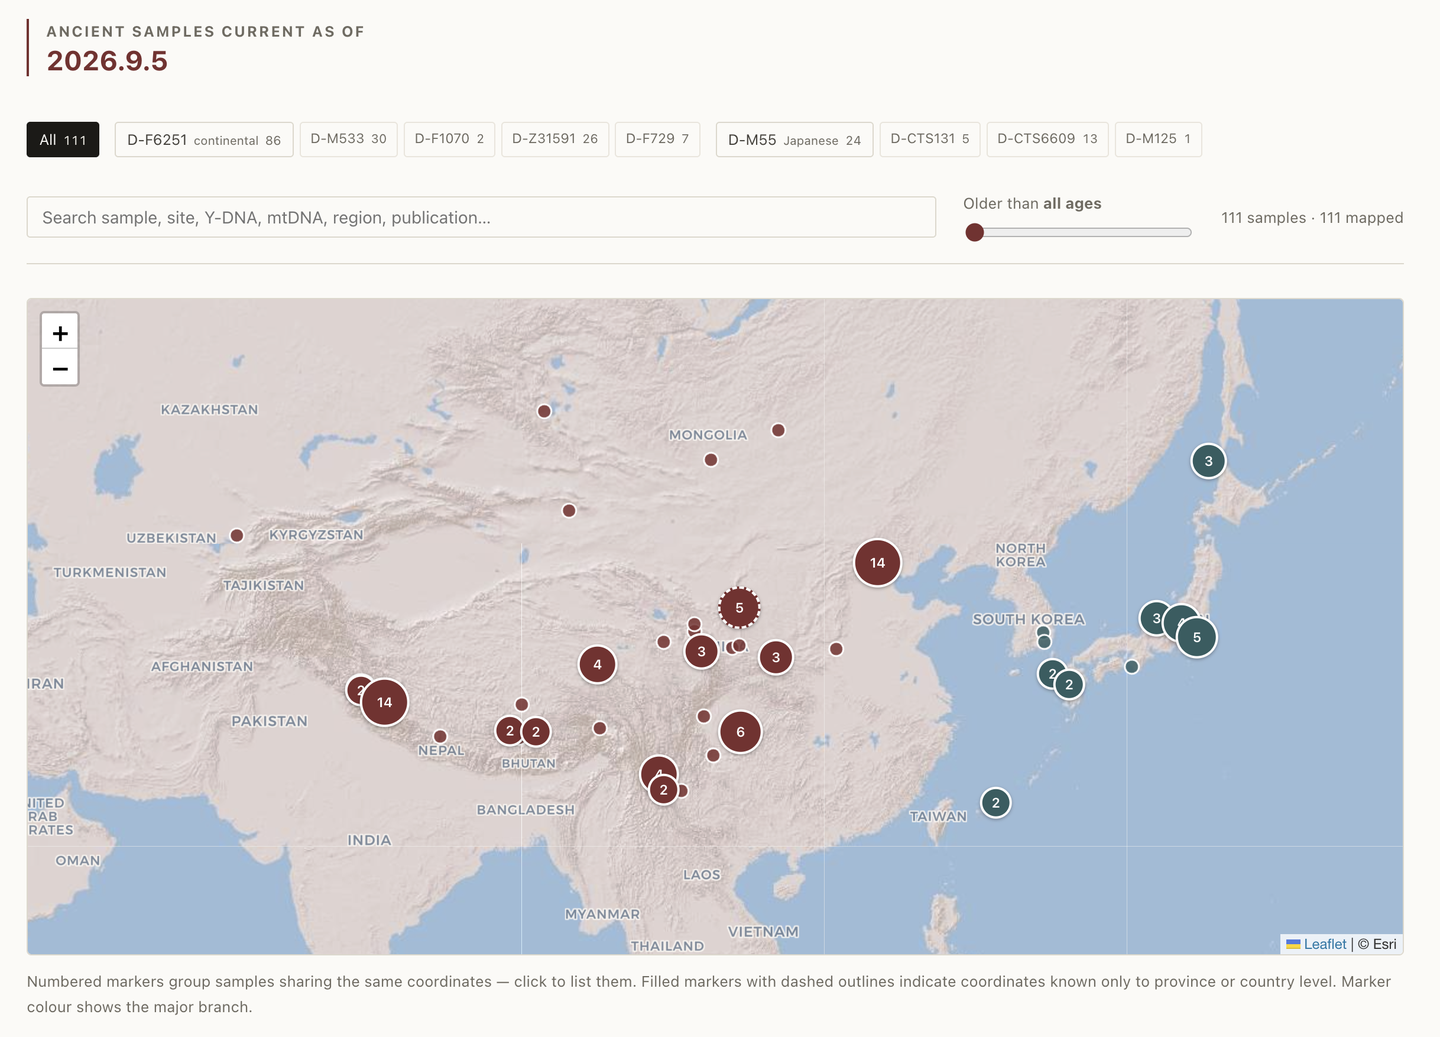Open the Leaflet attribution link
1440x1037 pixels.
(x=1316, y=944)
